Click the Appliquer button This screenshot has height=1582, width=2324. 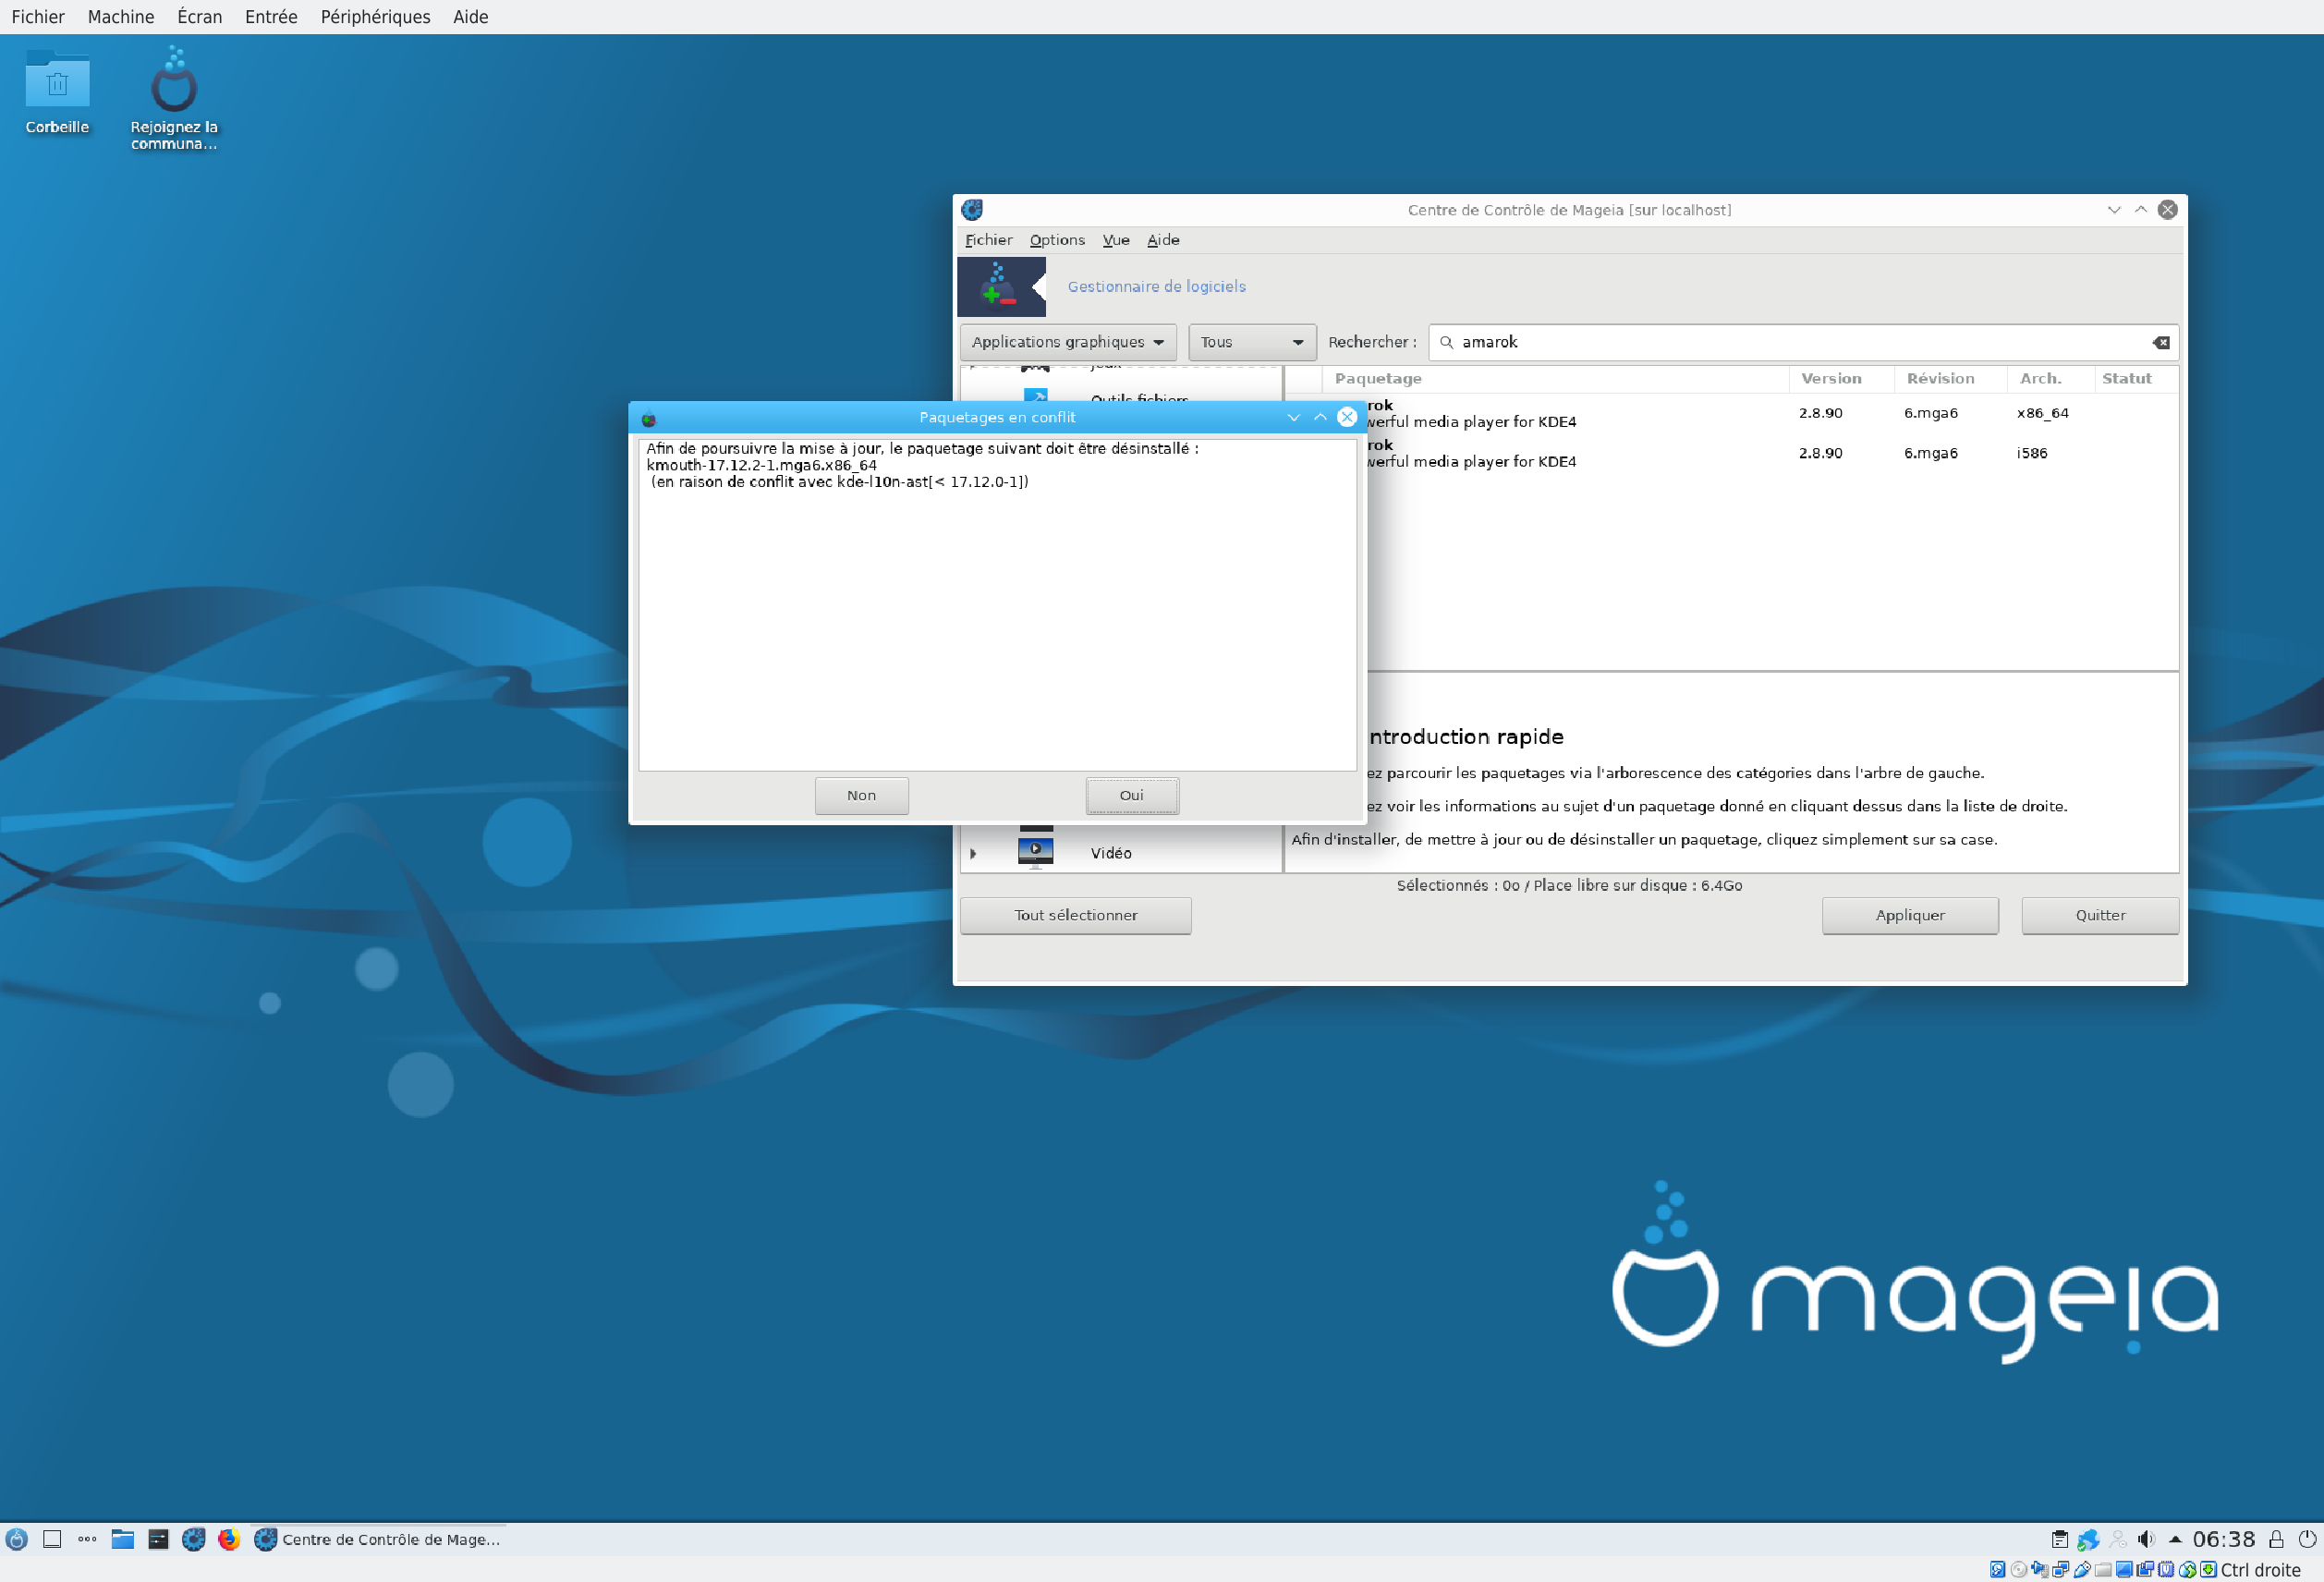(x=1910, y=915)
